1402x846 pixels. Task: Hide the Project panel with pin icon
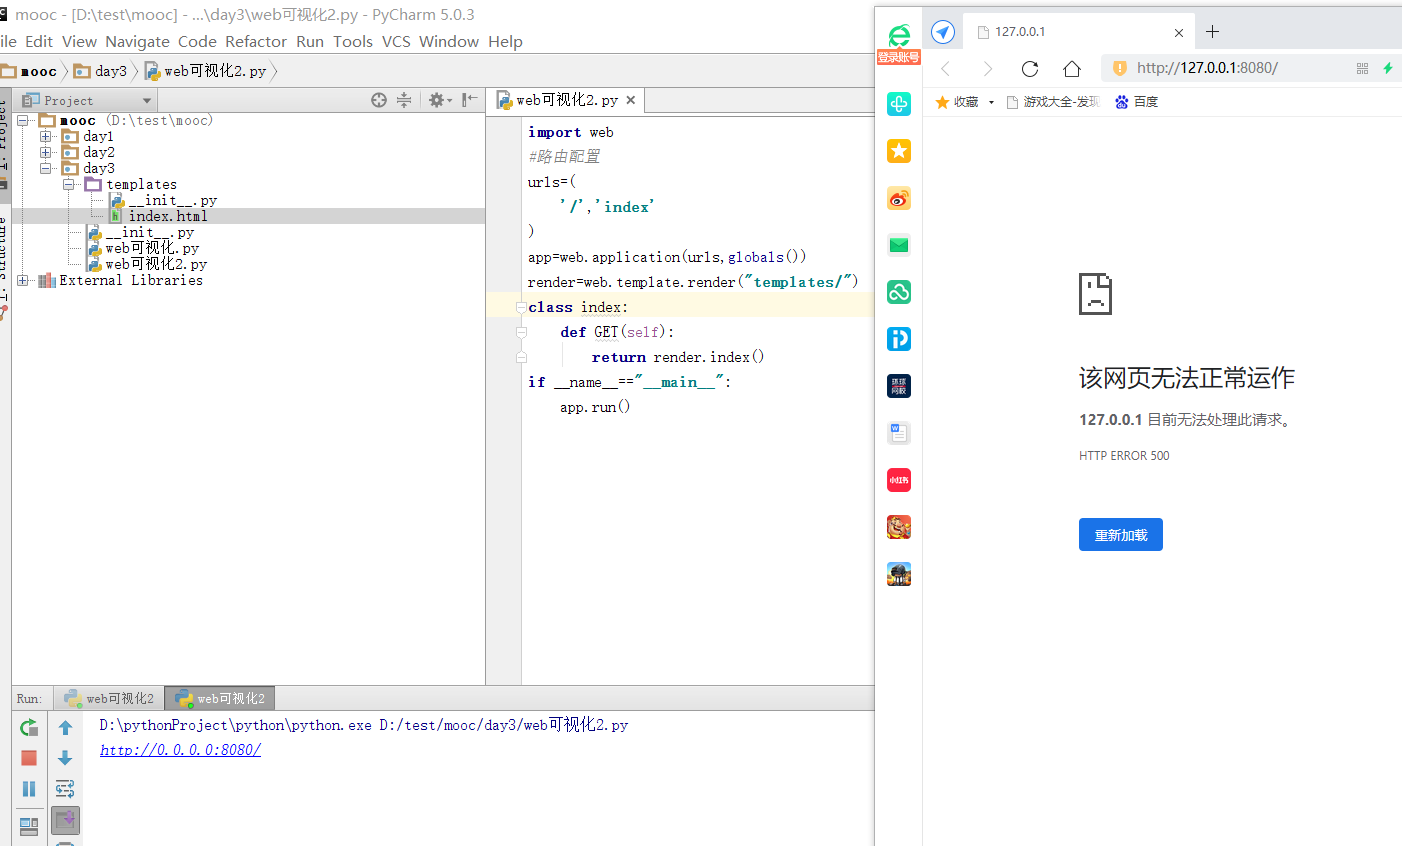point(469,100)
